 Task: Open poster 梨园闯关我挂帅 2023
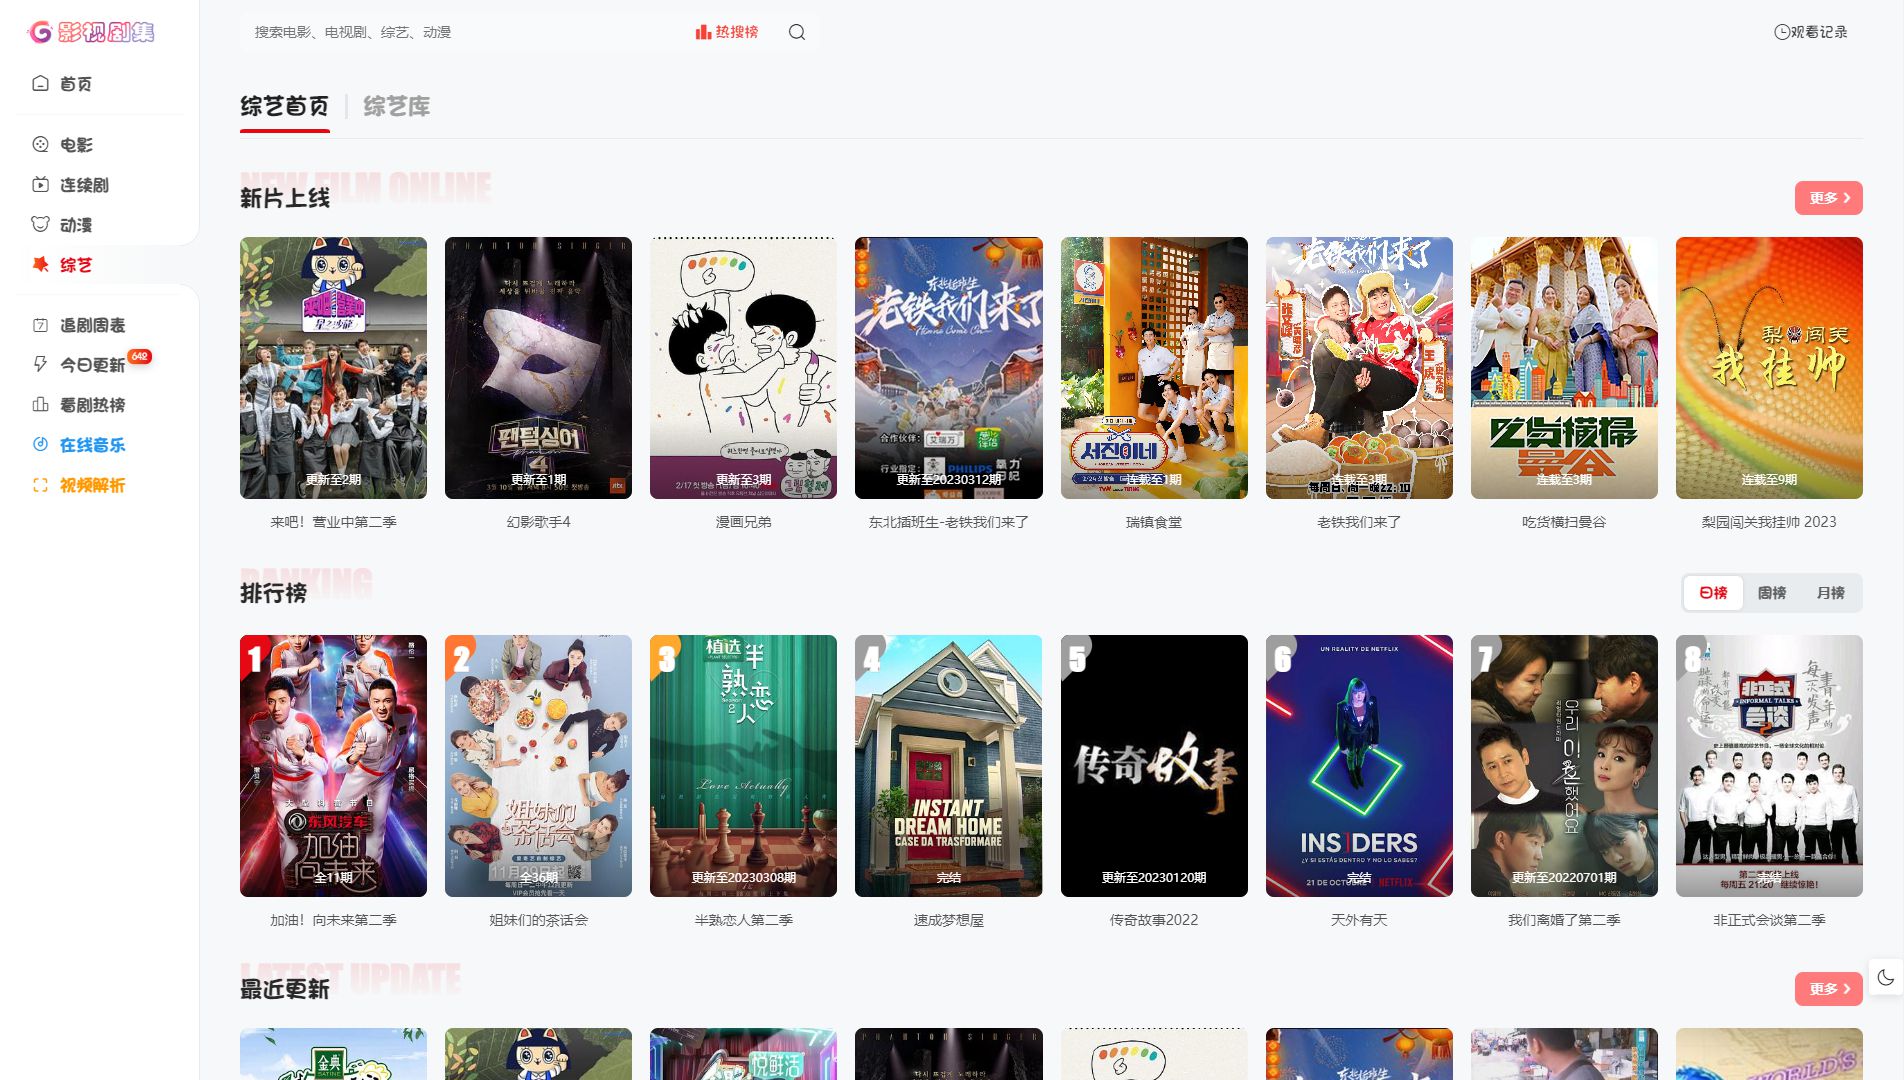tap(1769, 368)
